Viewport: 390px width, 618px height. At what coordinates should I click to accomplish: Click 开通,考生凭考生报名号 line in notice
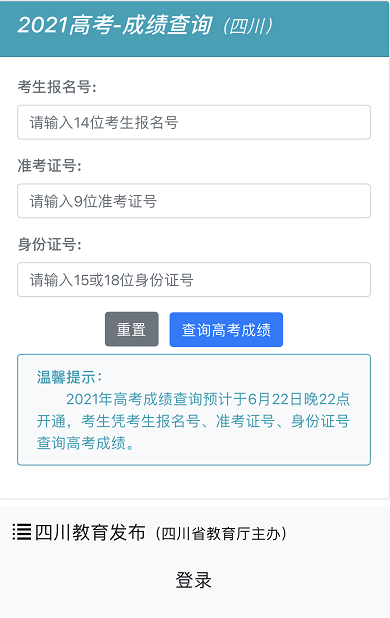[x=119, y=421]
